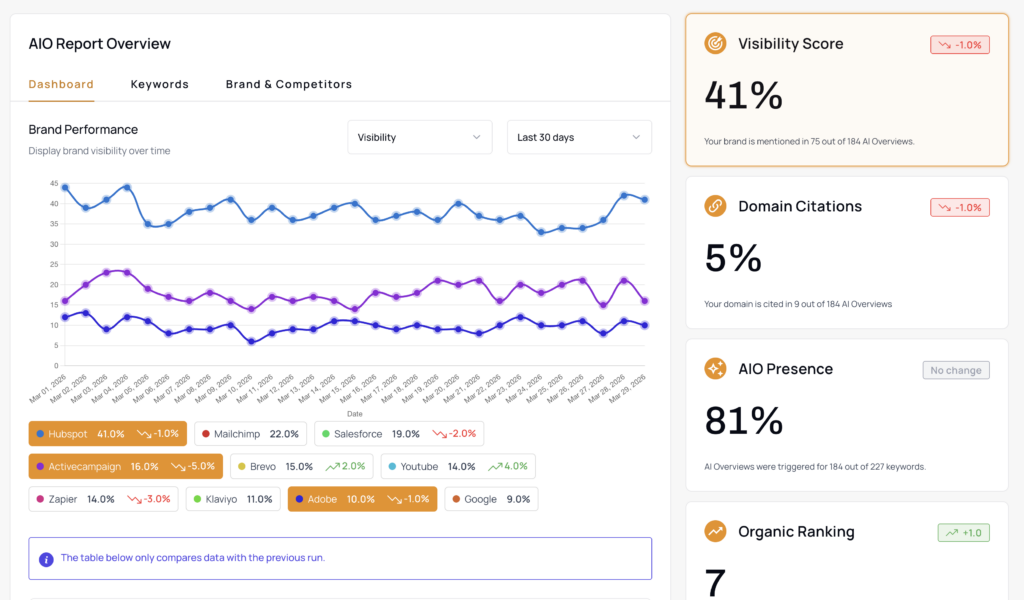Enable the Mailchimp series in the chart
The height and width of the screenshot is (600, 1024).
[x=249, y=434]
